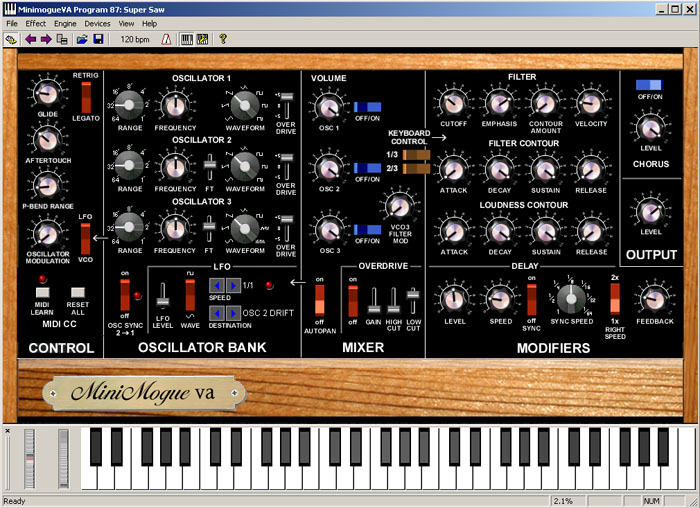This screenshot has width=700, height=508.
Task: Click the Oscillator 1 Waveform selector dial
Action: 245,105
